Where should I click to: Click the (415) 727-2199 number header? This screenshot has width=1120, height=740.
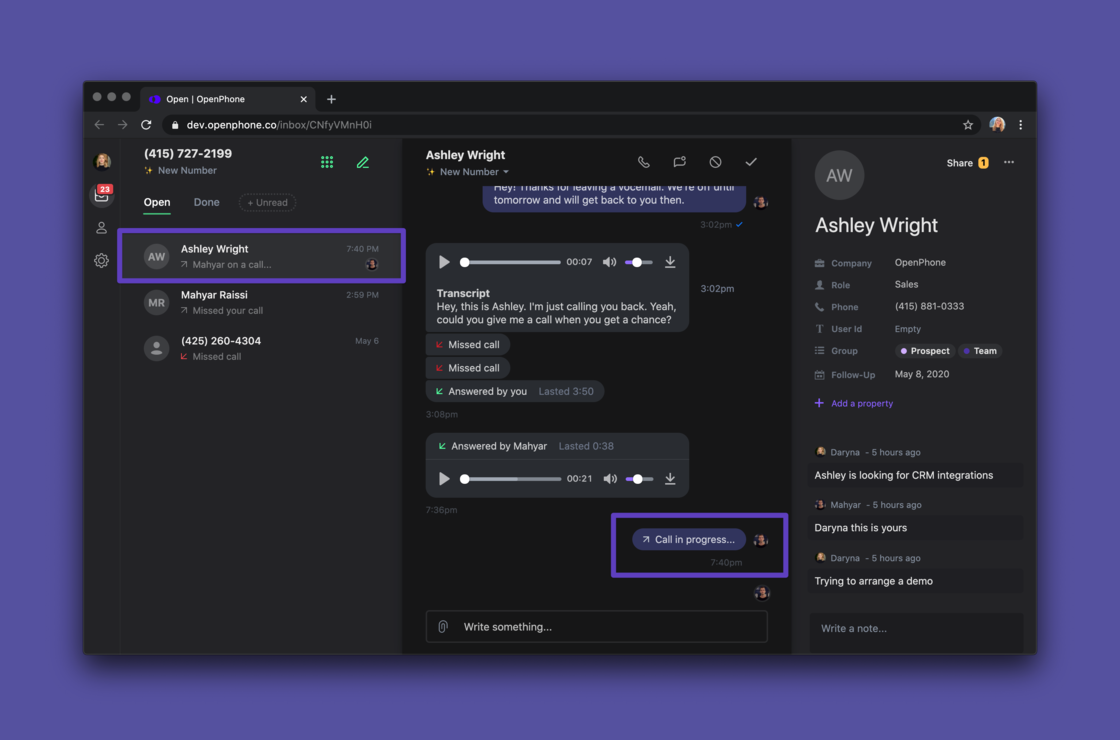click(188, 154)
